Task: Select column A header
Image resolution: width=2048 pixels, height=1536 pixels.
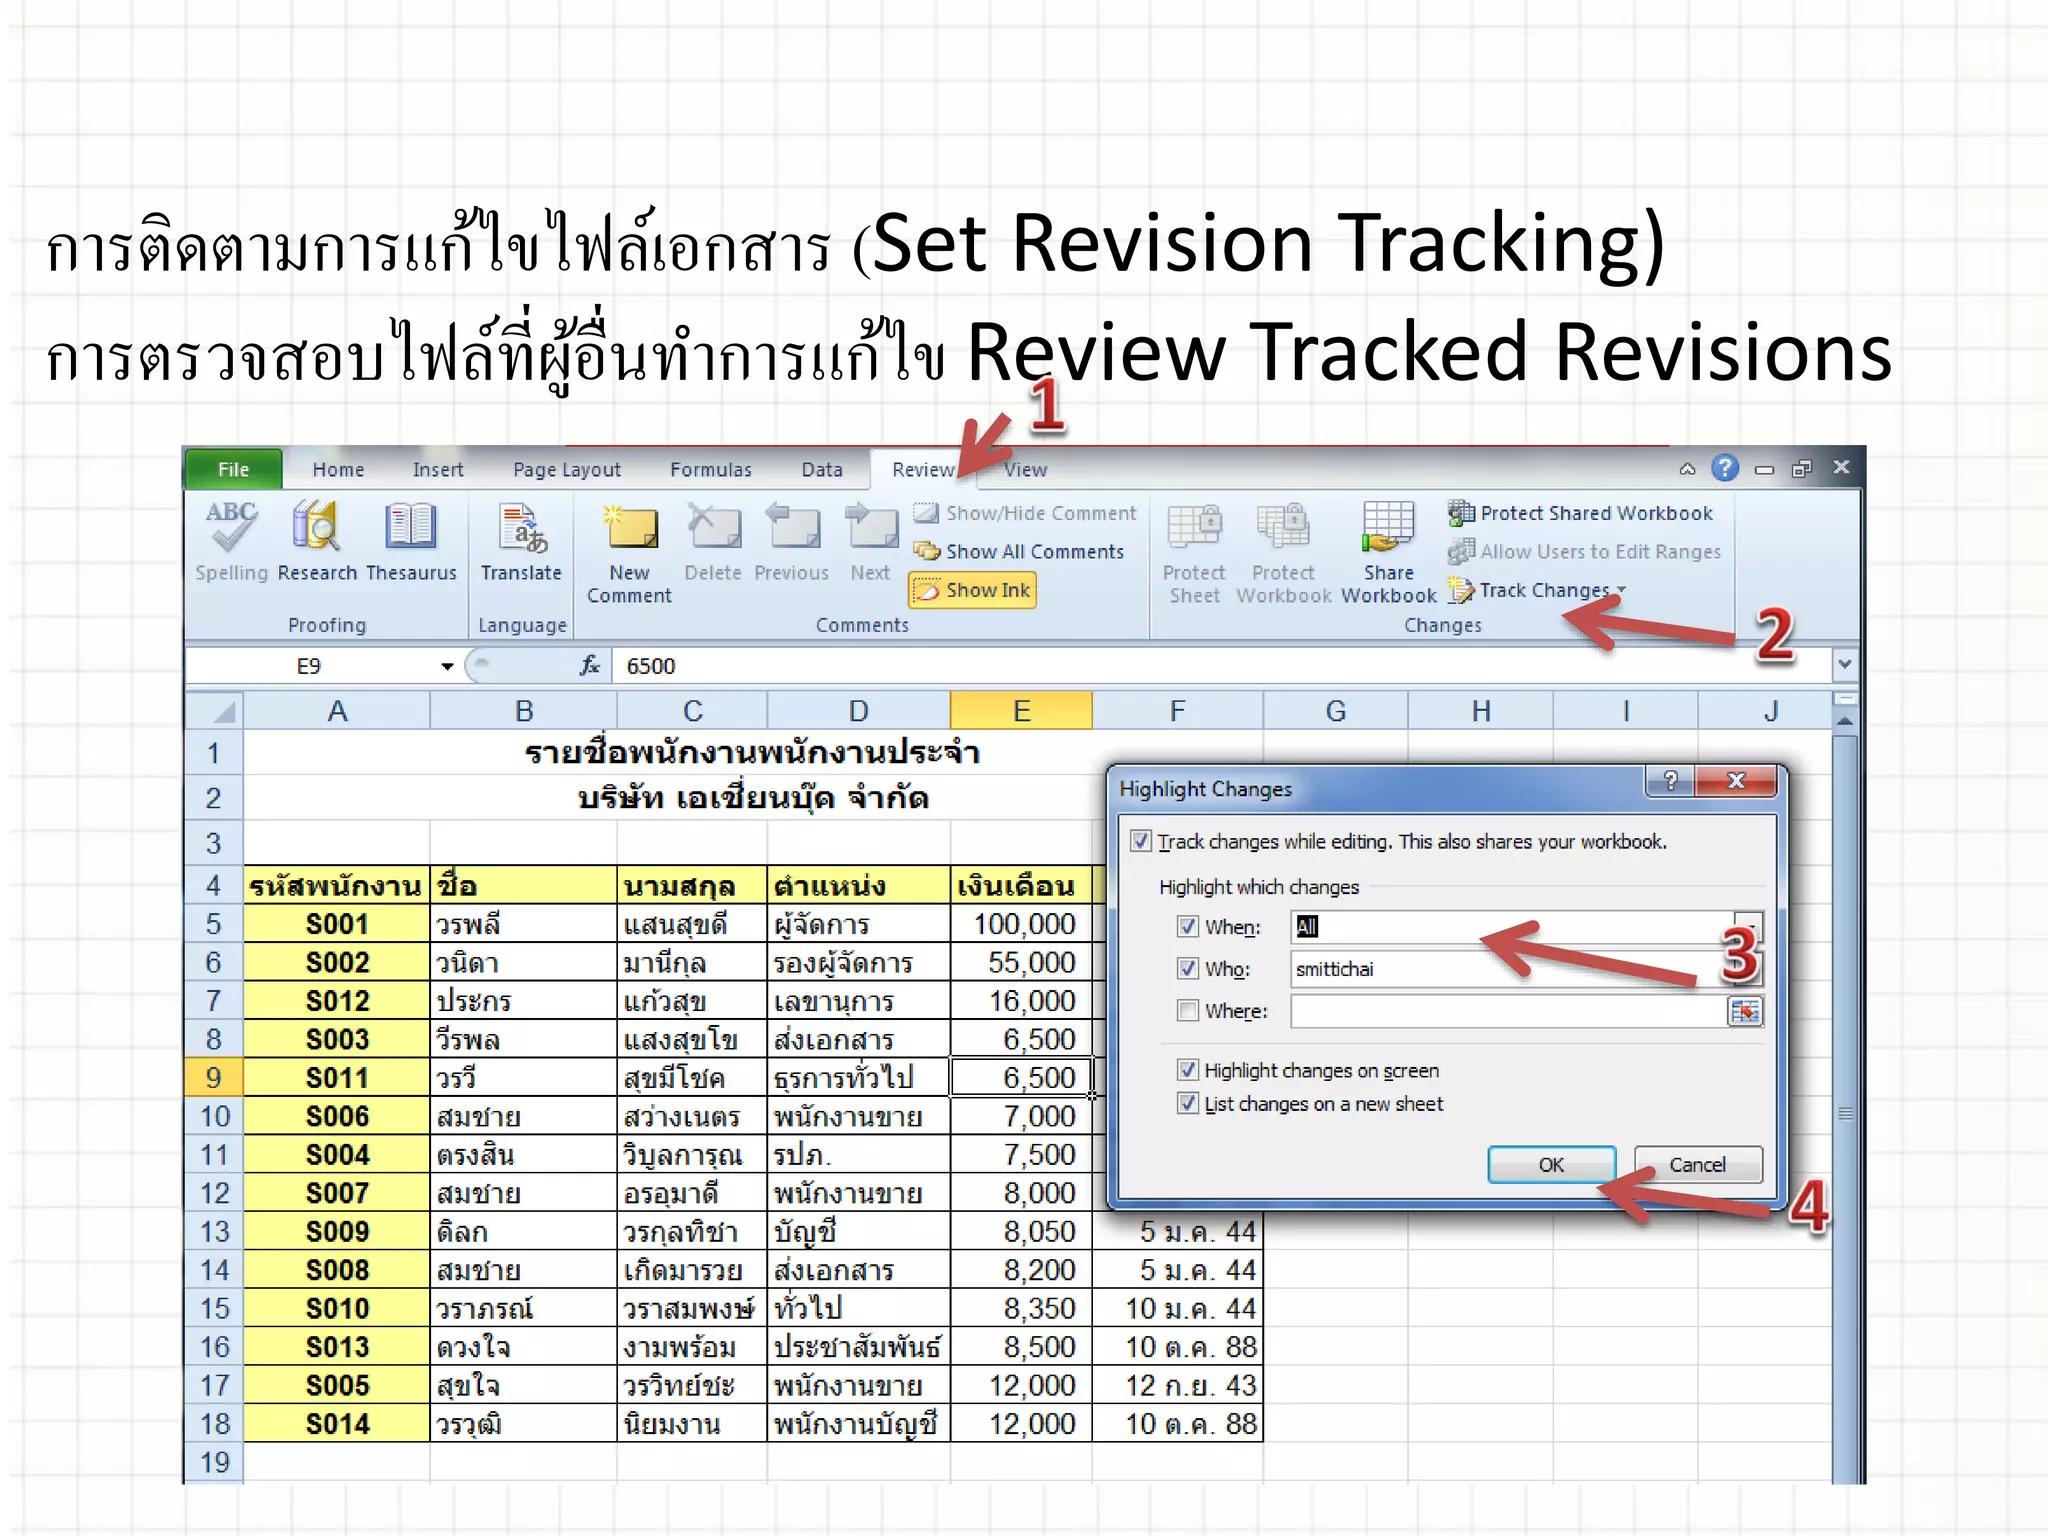Action: pos(337,711)
